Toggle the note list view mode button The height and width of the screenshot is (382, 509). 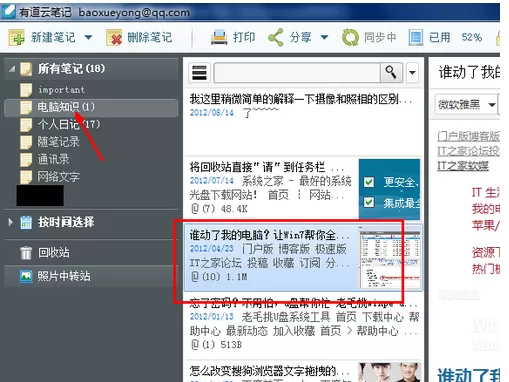199,72
